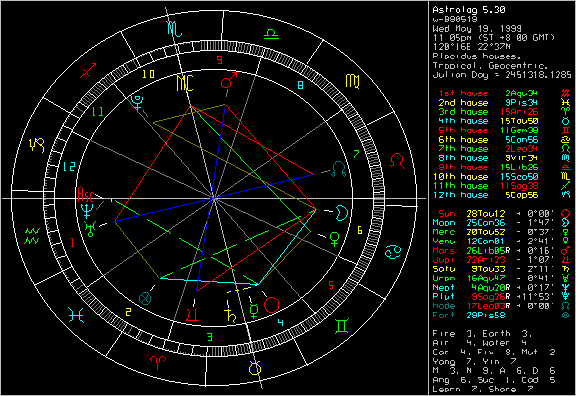Viewport: 576px width, 396px height.
Task: Select the North Node glyph inside the chart wheel
Action: coord(339,169)
